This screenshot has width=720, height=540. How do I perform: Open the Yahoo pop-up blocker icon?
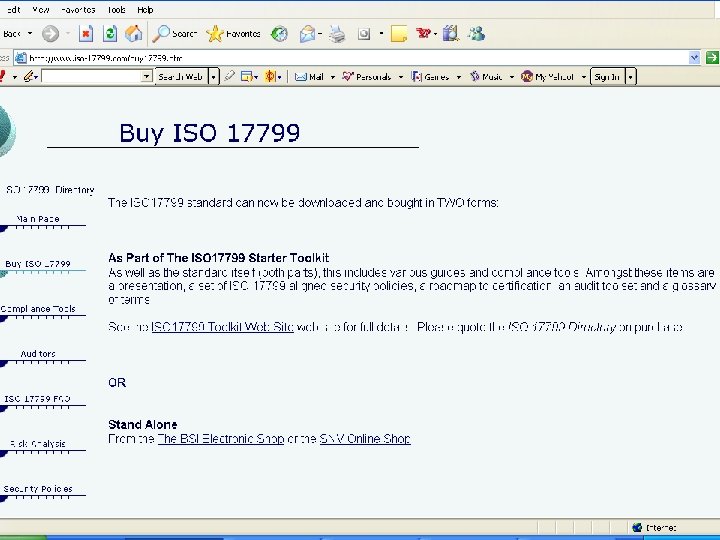point(247,77)
